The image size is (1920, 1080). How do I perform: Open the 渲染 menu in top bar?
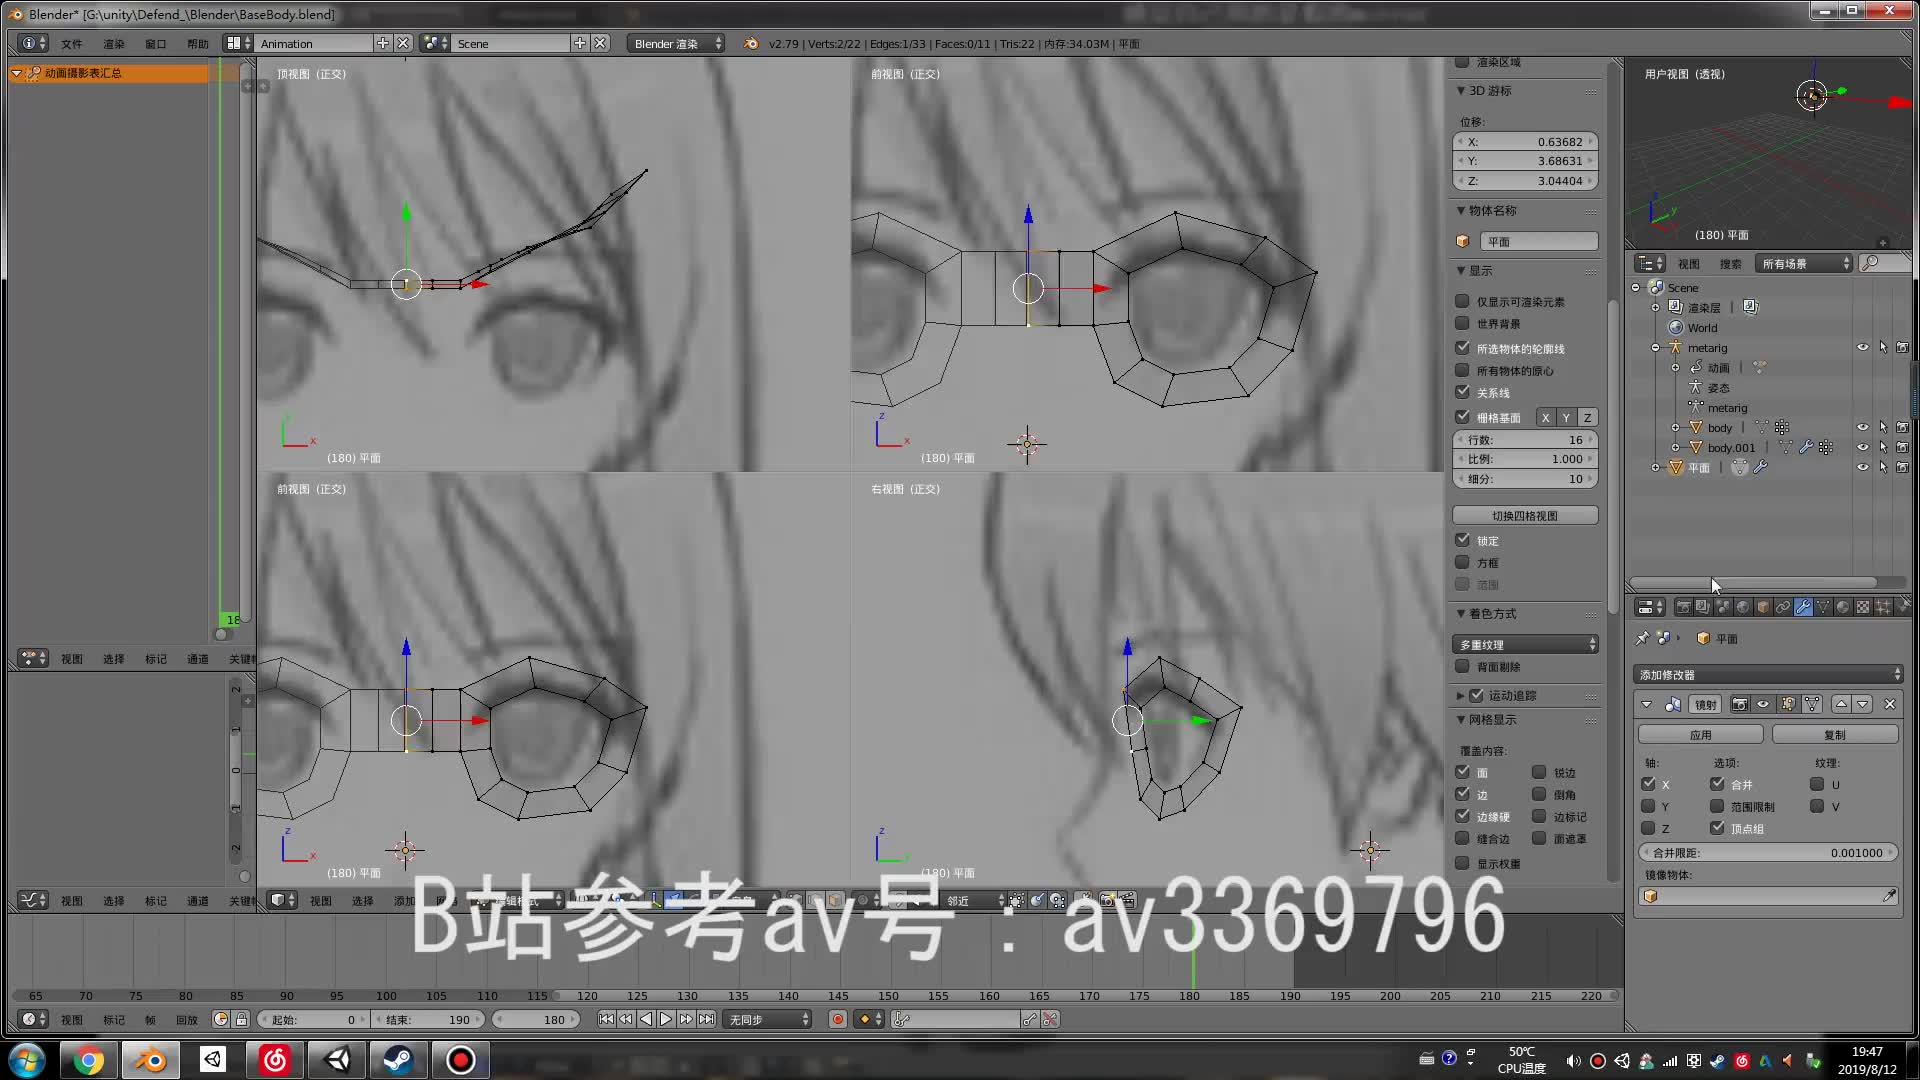pyautogui.click(x=113, y=44)
